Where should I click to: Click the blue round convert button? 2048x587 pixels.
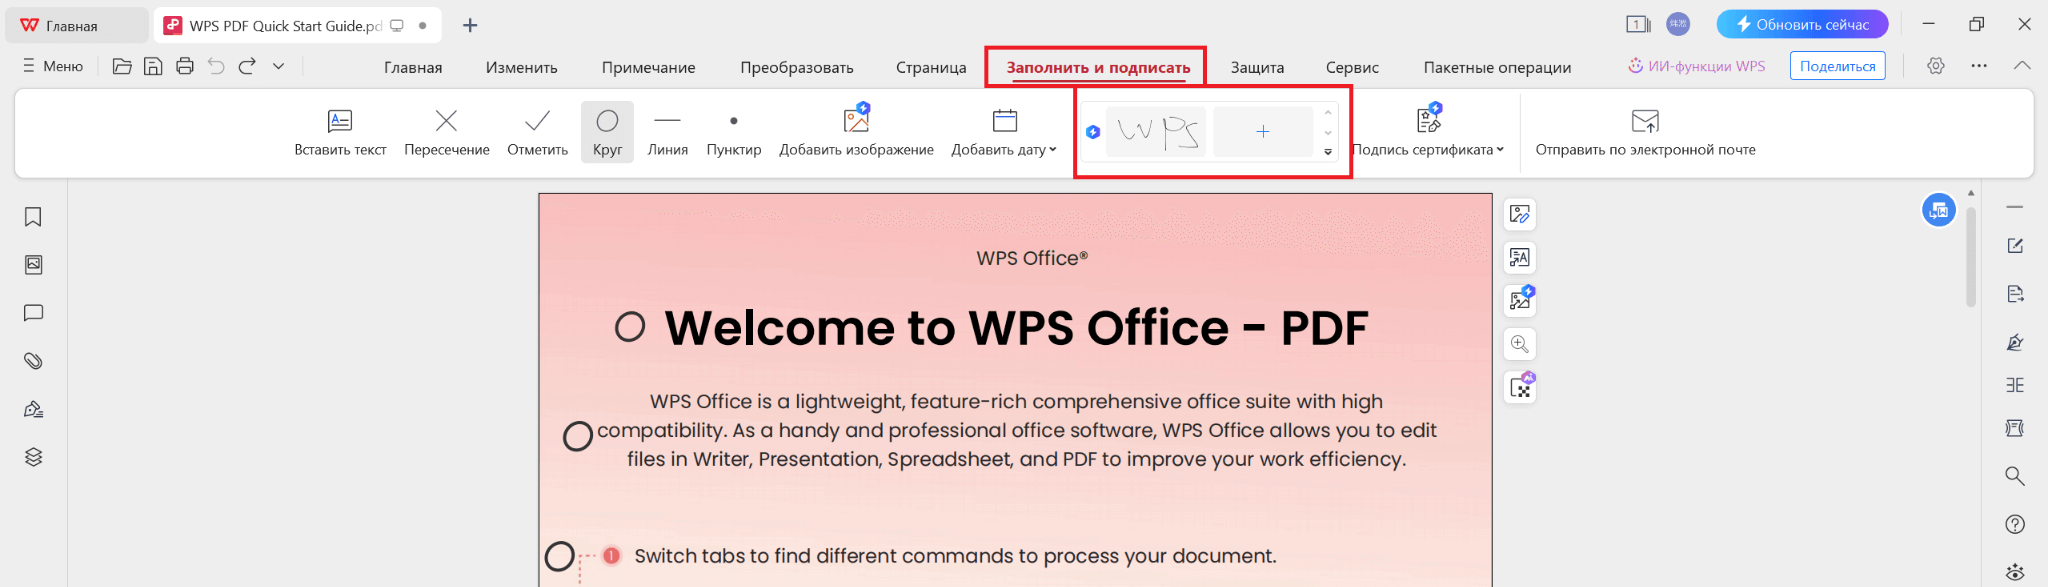pos(1939,210)
